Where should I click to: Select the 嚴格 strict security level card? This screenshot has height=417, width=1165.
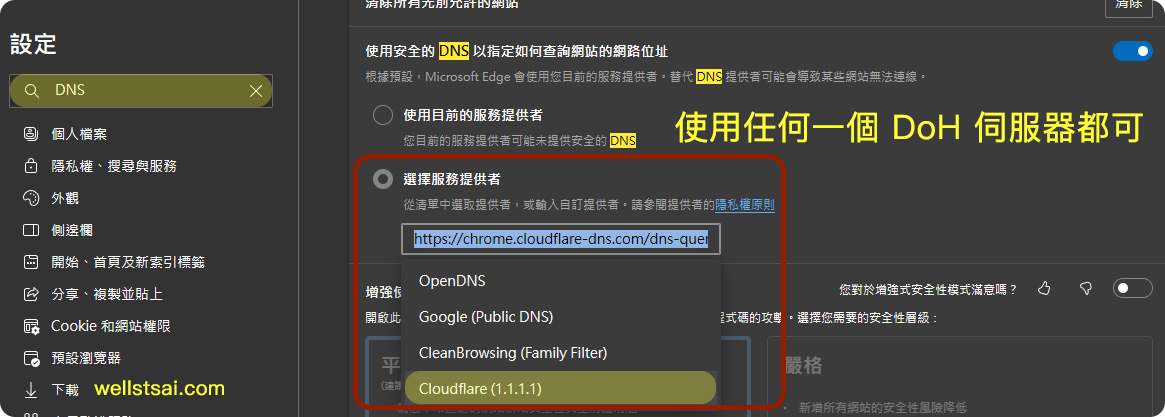(959, 376)
